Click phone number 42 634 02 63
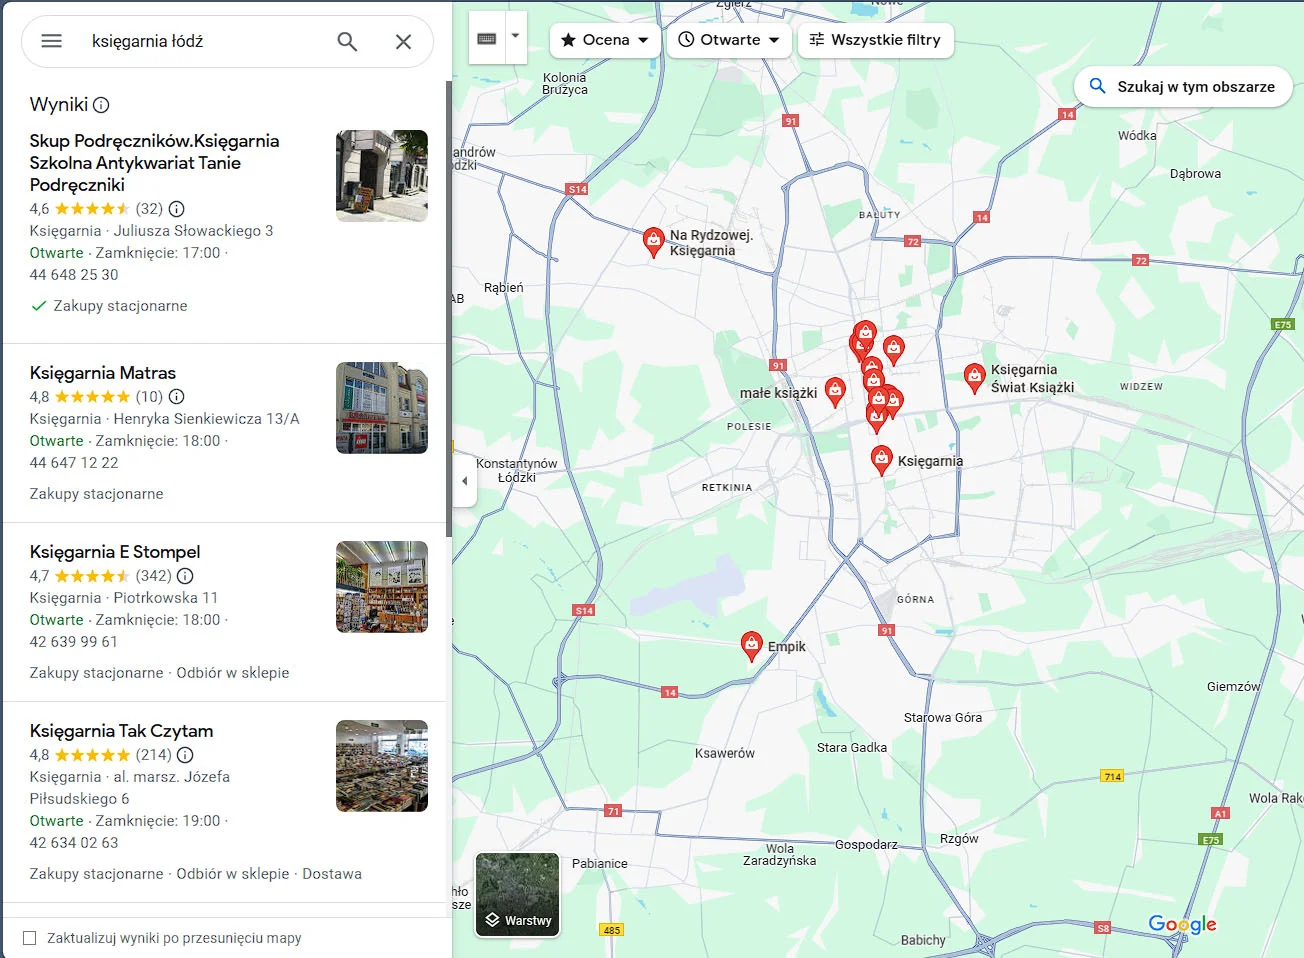Viewport: 1304px width, 958px height. coord(74,843)
